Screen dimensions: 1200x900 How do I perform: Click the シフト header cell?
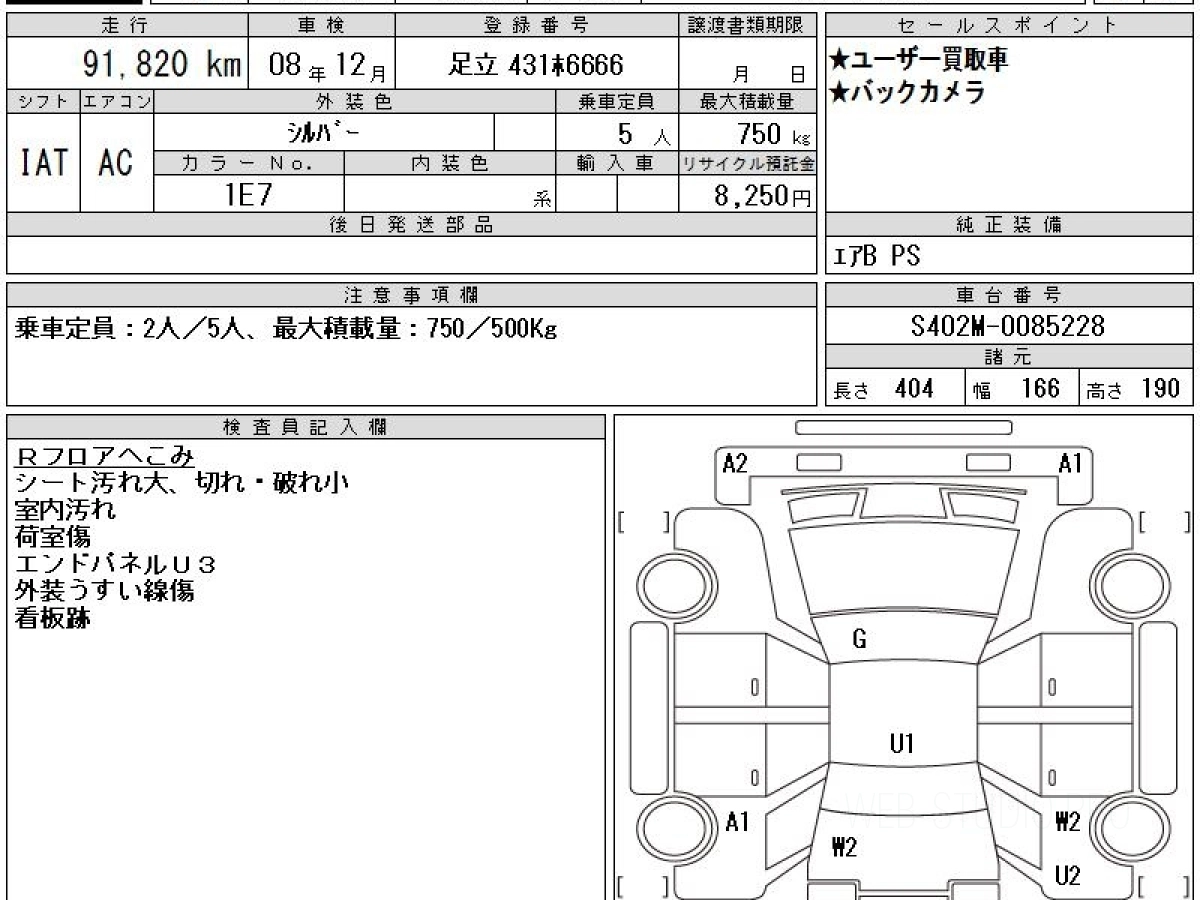43,101
